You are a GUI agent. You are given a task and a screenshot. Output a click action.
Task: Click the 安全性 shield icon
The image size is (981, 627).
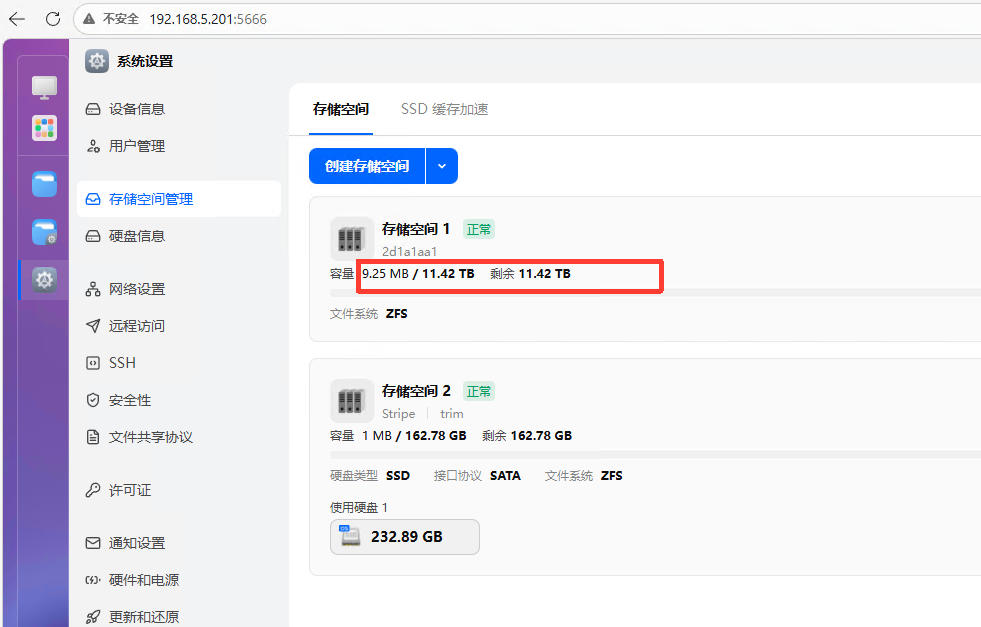(93, 400)
